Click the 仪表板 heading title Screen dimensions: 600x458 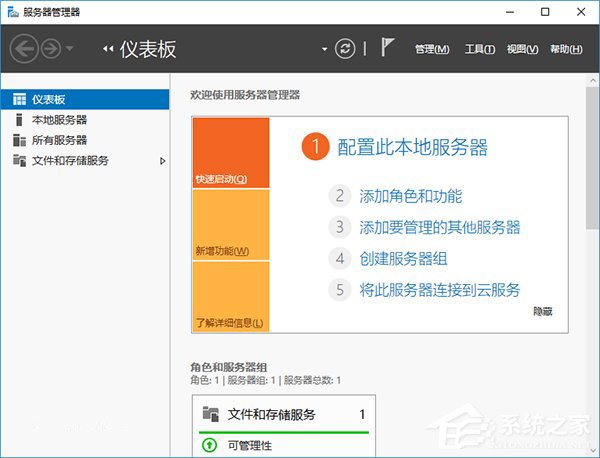(x=148, y=49)
